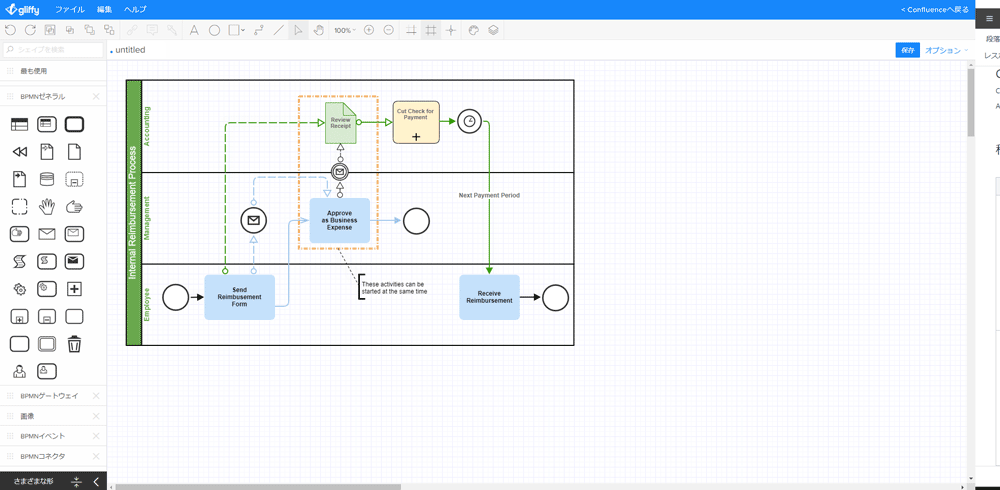The height and width of the screenshot is (490, 1000).
Task: Click the Next Payment Period label
Action: 489,195
